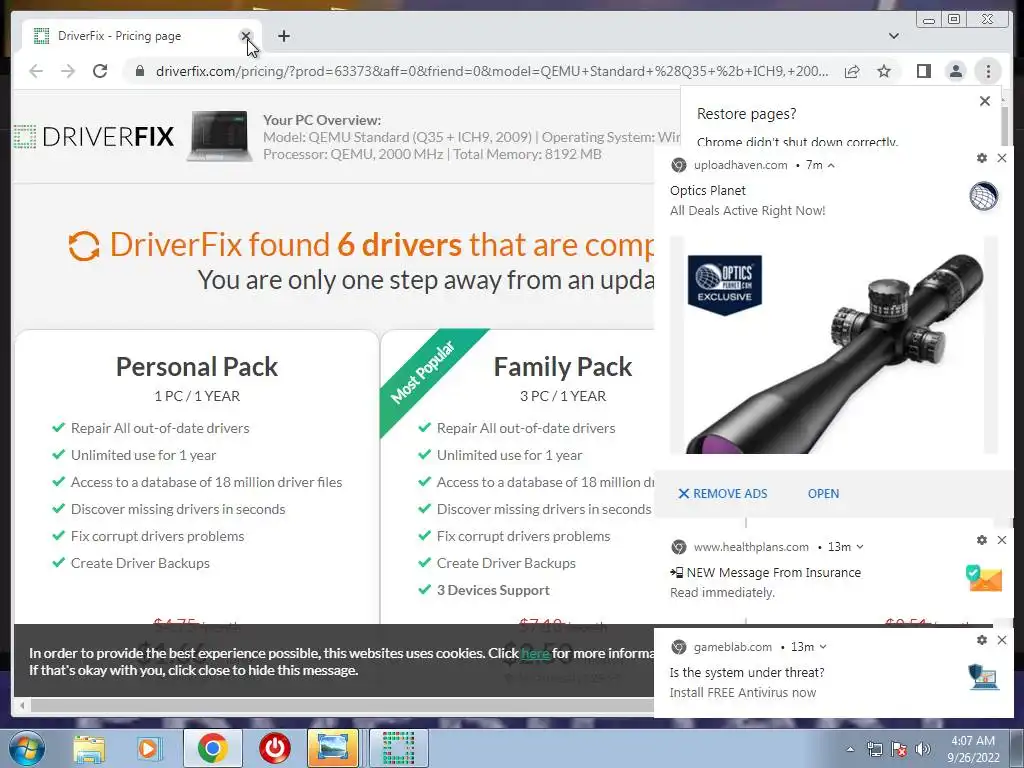Click the Optics Planet globe icon

[x=984, y=196]
